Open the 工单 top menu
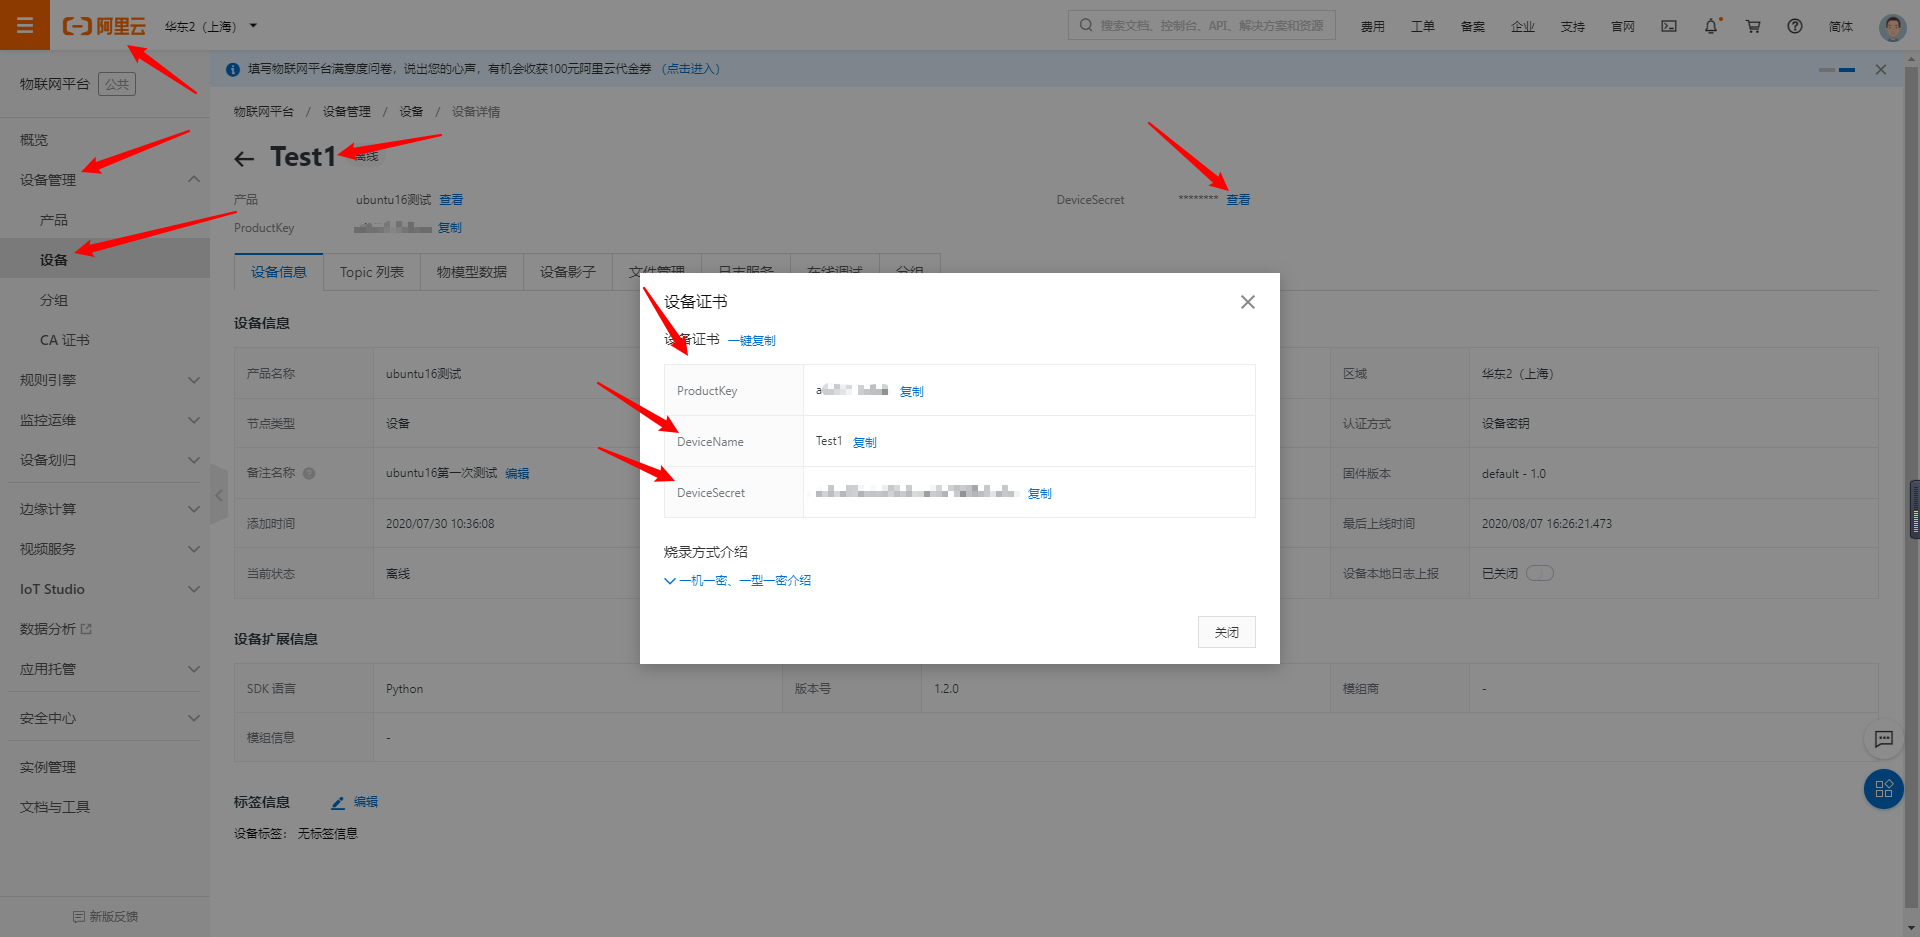This screenshot has height=937, width=1920. pos(1423,27)
